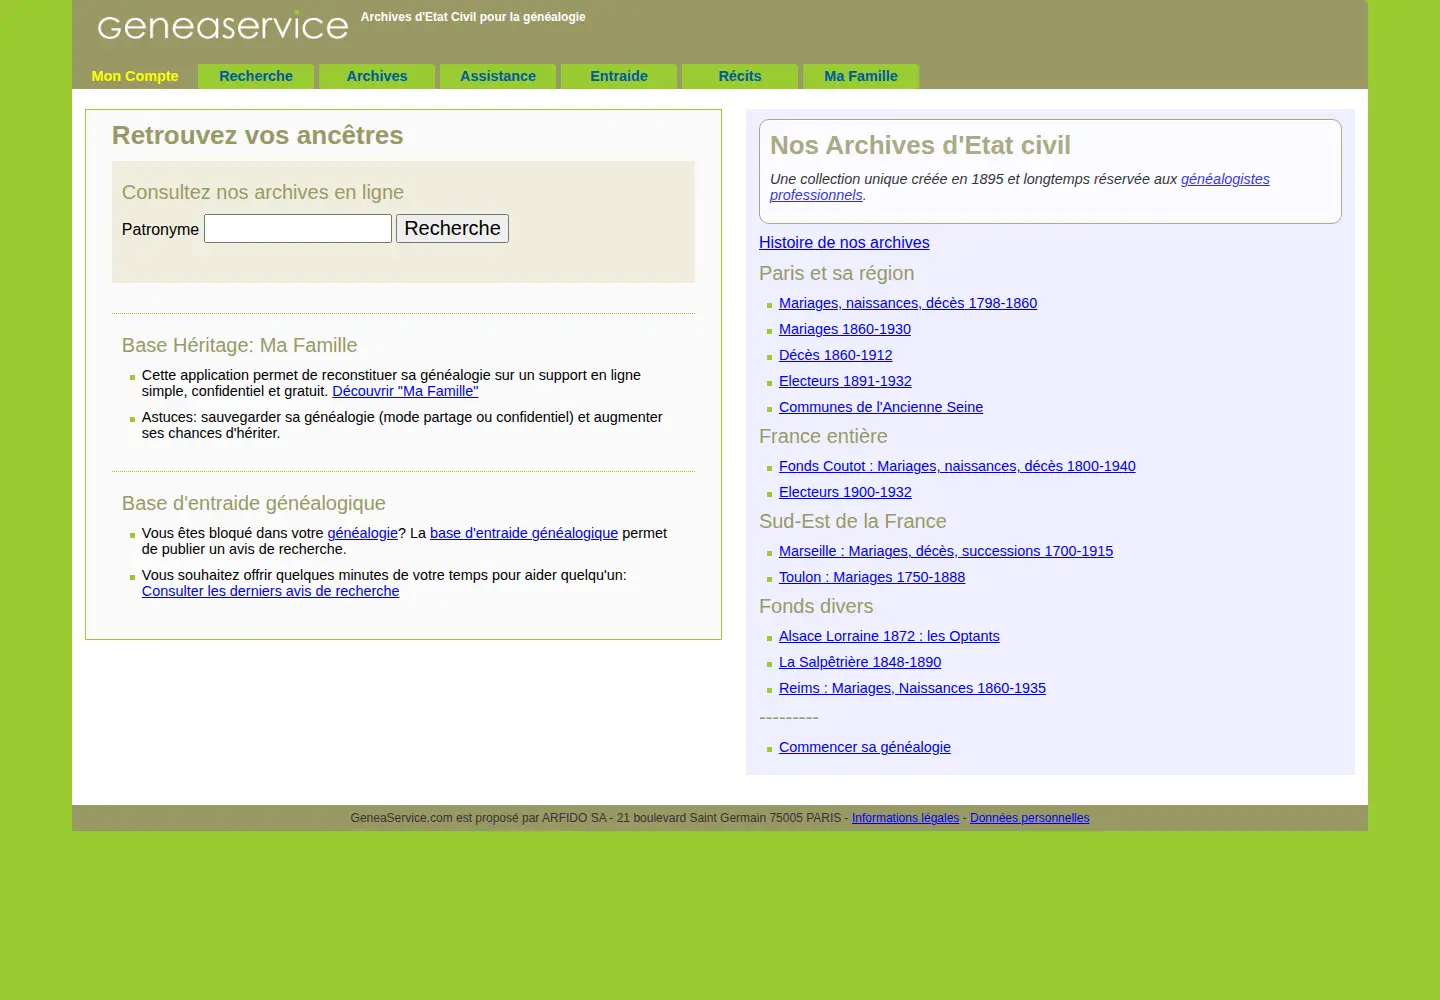Click the "Nos Archives d'Etat civil" heading
1440x1000 pixels.
pos(920,145)
